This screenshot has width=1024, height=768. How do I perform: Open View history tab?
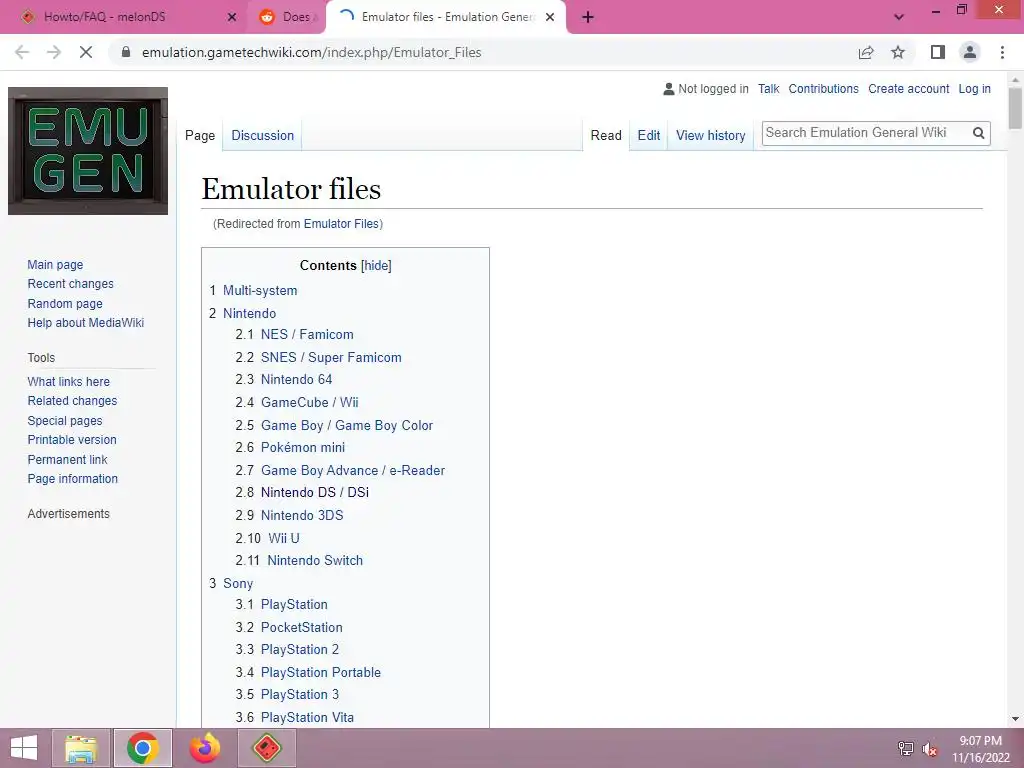coord(711,136)
